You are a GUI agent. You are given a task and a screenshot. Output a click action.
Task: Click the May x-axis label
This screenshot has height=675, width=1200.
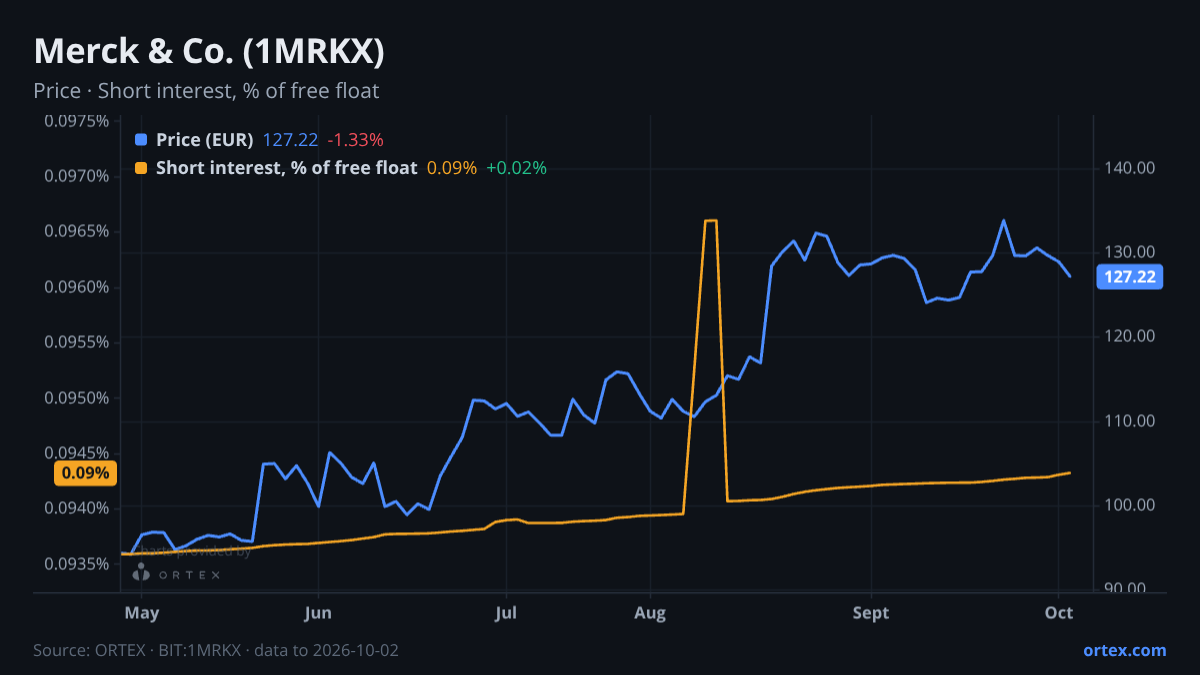(x=142, y=612)
